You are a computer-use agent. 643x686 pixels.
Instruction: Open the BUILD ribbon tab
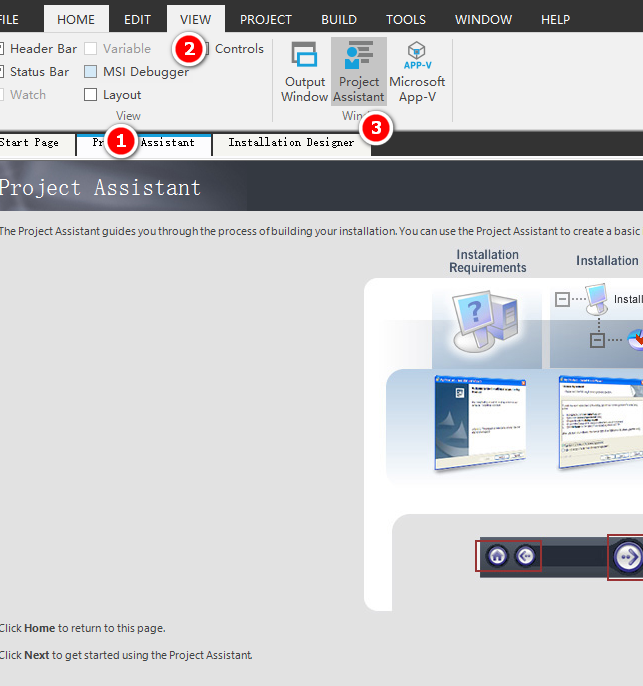pos(339,20)
